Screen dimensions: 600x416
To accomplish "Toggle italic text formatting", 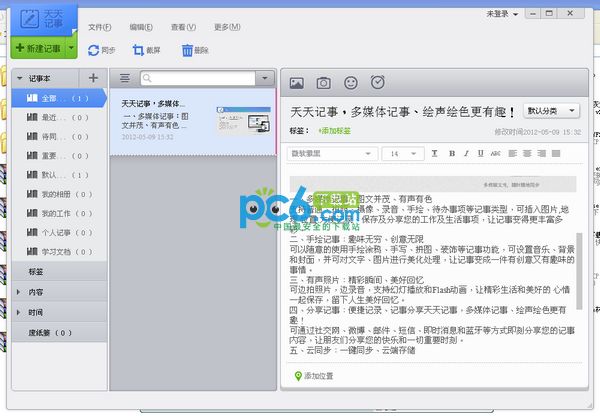I will [x=467, y=153].
